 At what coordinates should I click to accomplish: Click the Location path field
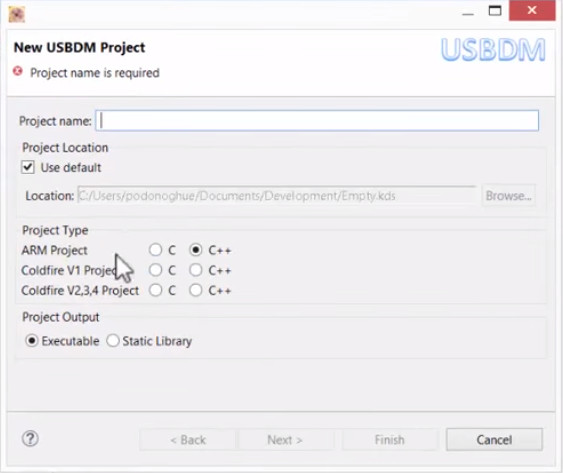click(x=277, y=196)
